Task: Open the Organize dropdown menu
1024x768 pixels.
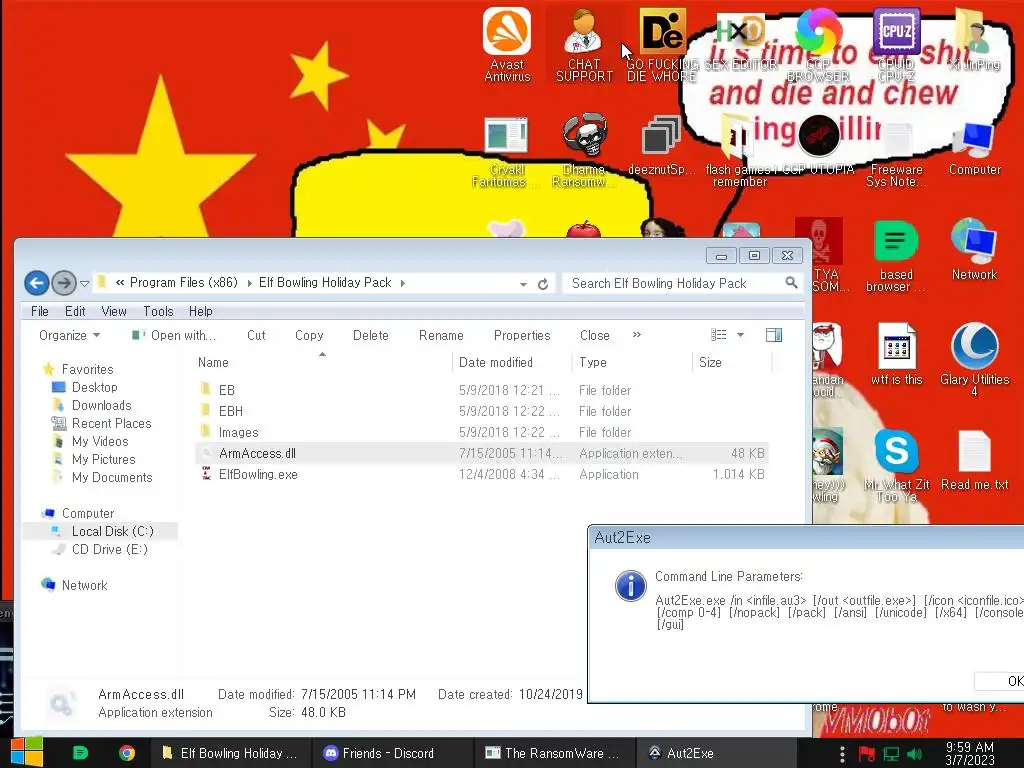Action: point(69,335)
